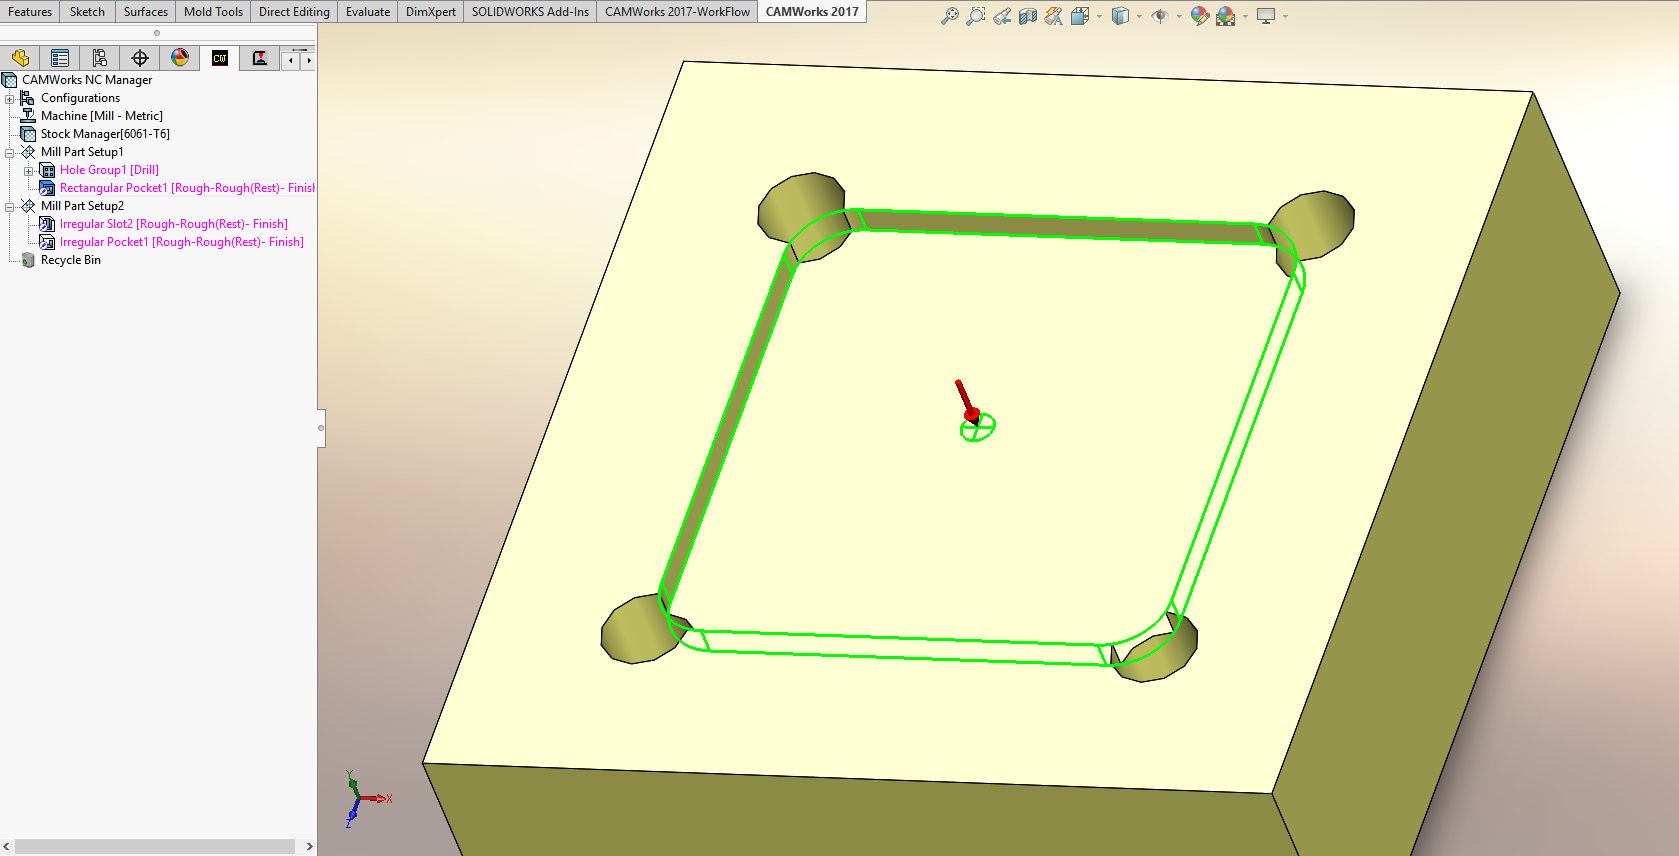
Task: Open the CAMWorks 2017-WorkFlow tab
Action: click(677, 12)
